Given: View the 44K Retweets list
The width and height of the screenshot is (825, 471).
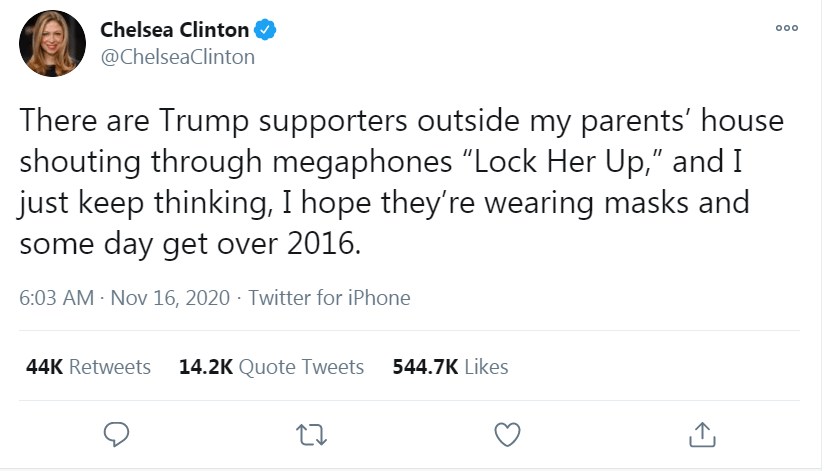Looking at the screenshot, I should (x=88, y=367).
